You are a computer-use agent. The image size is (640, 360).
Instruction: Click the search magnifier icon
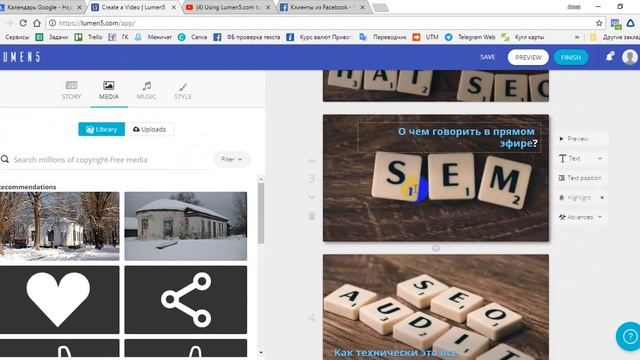pos(5,159)
